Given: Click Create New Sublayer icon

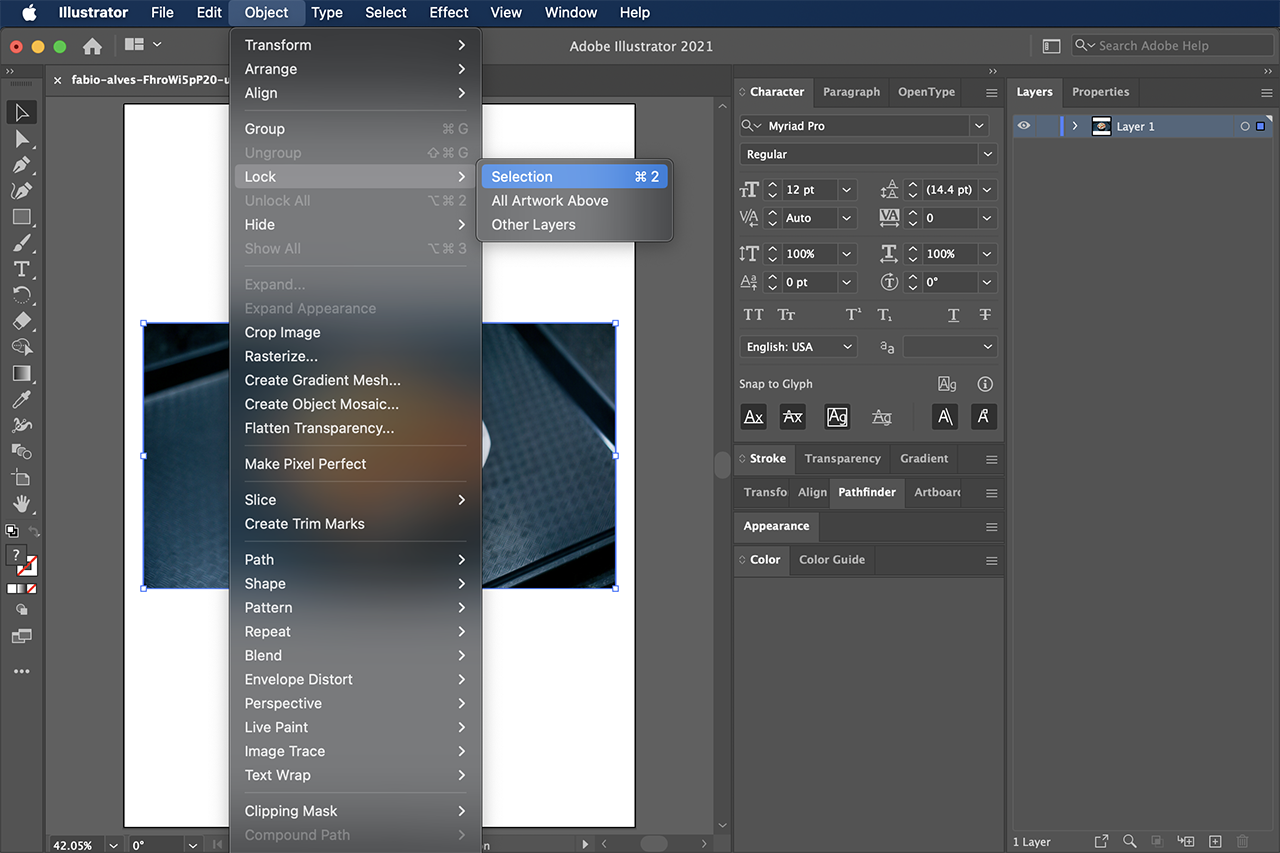Looking at the screenshot, I should pyautogui.click(x=1187, y=842).
